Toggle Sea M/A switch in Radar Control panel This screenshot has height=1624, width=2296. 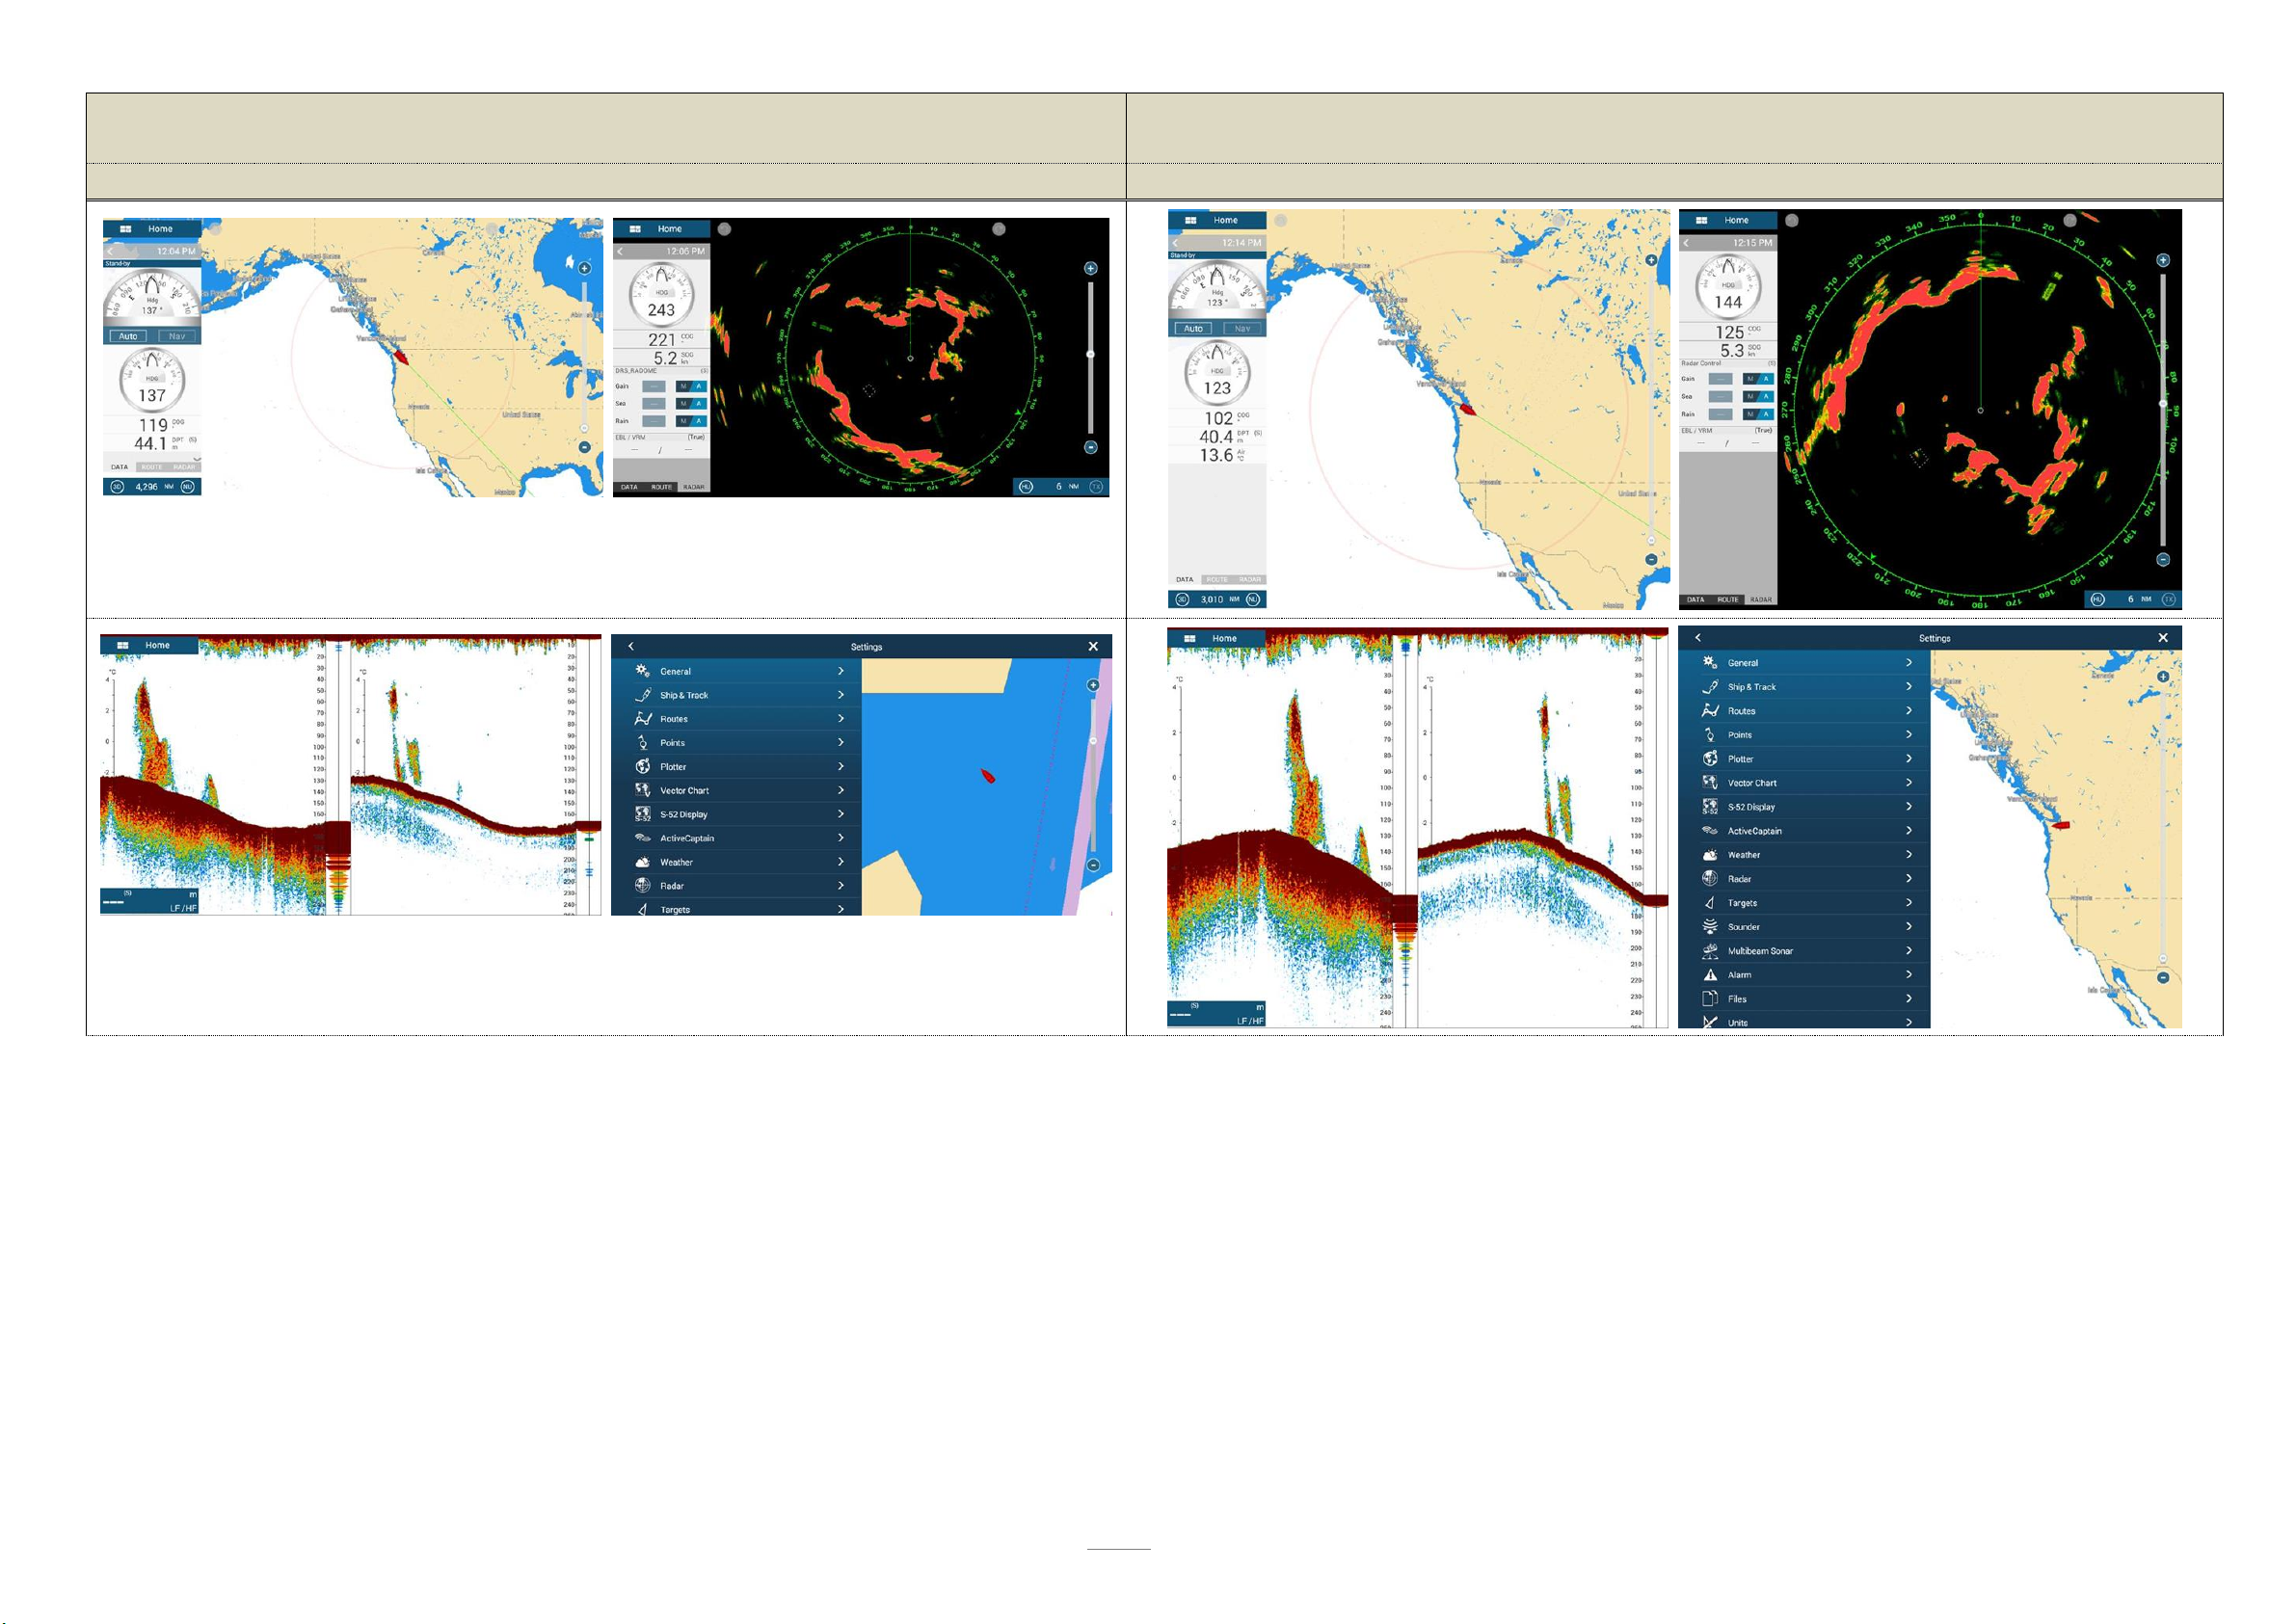coord(1758,397)
